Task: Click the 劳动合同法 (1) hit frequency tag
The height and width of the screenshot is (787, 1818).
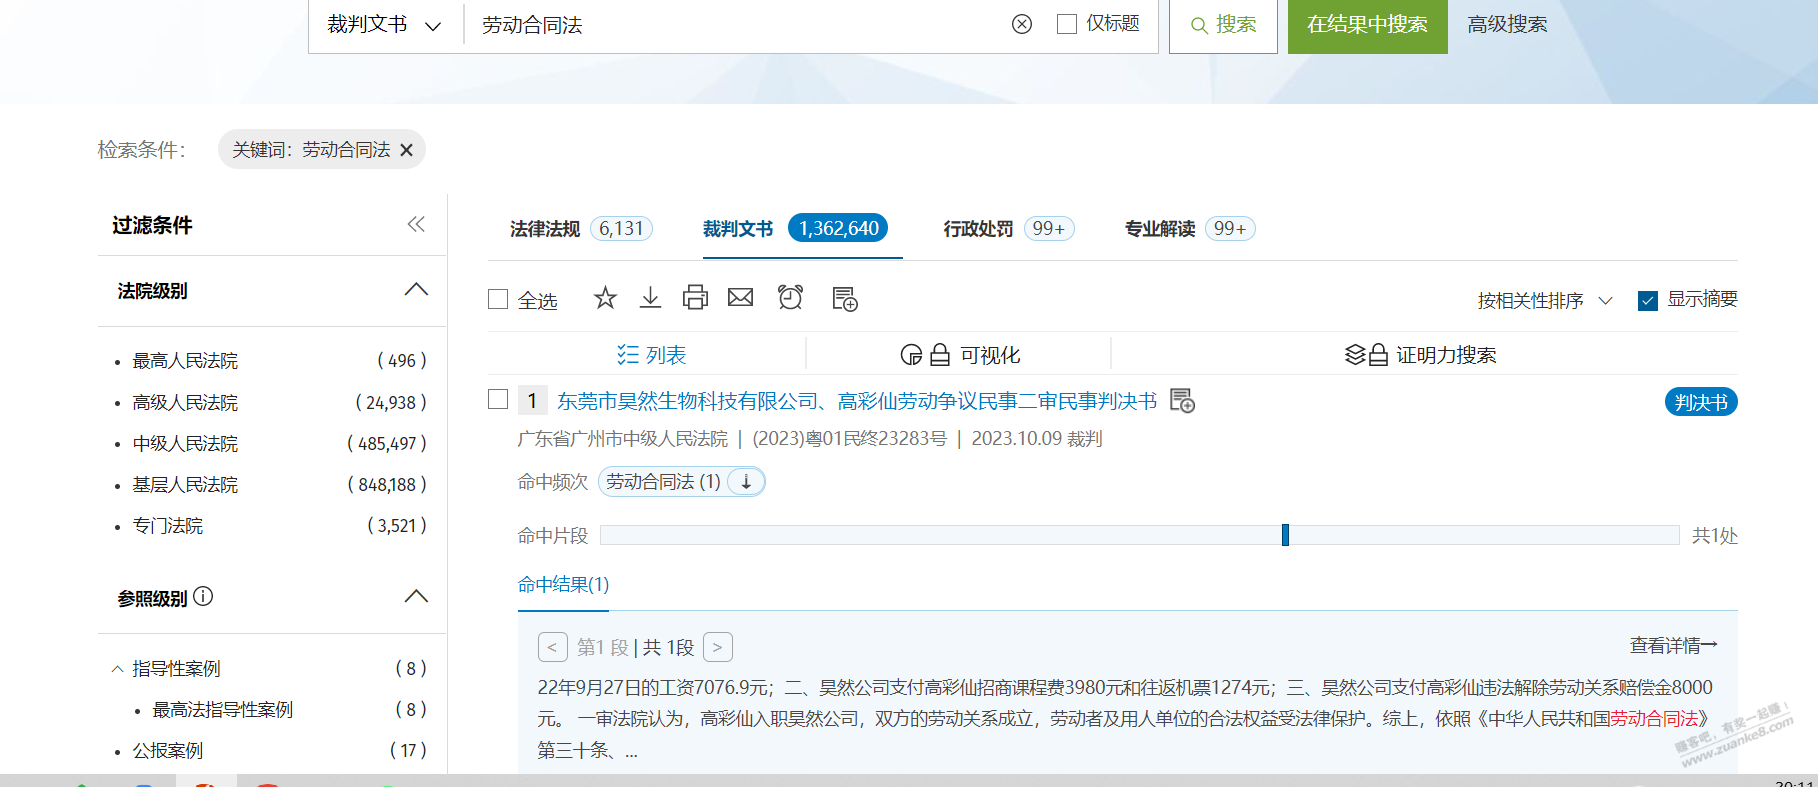Action: coord(663,482)
